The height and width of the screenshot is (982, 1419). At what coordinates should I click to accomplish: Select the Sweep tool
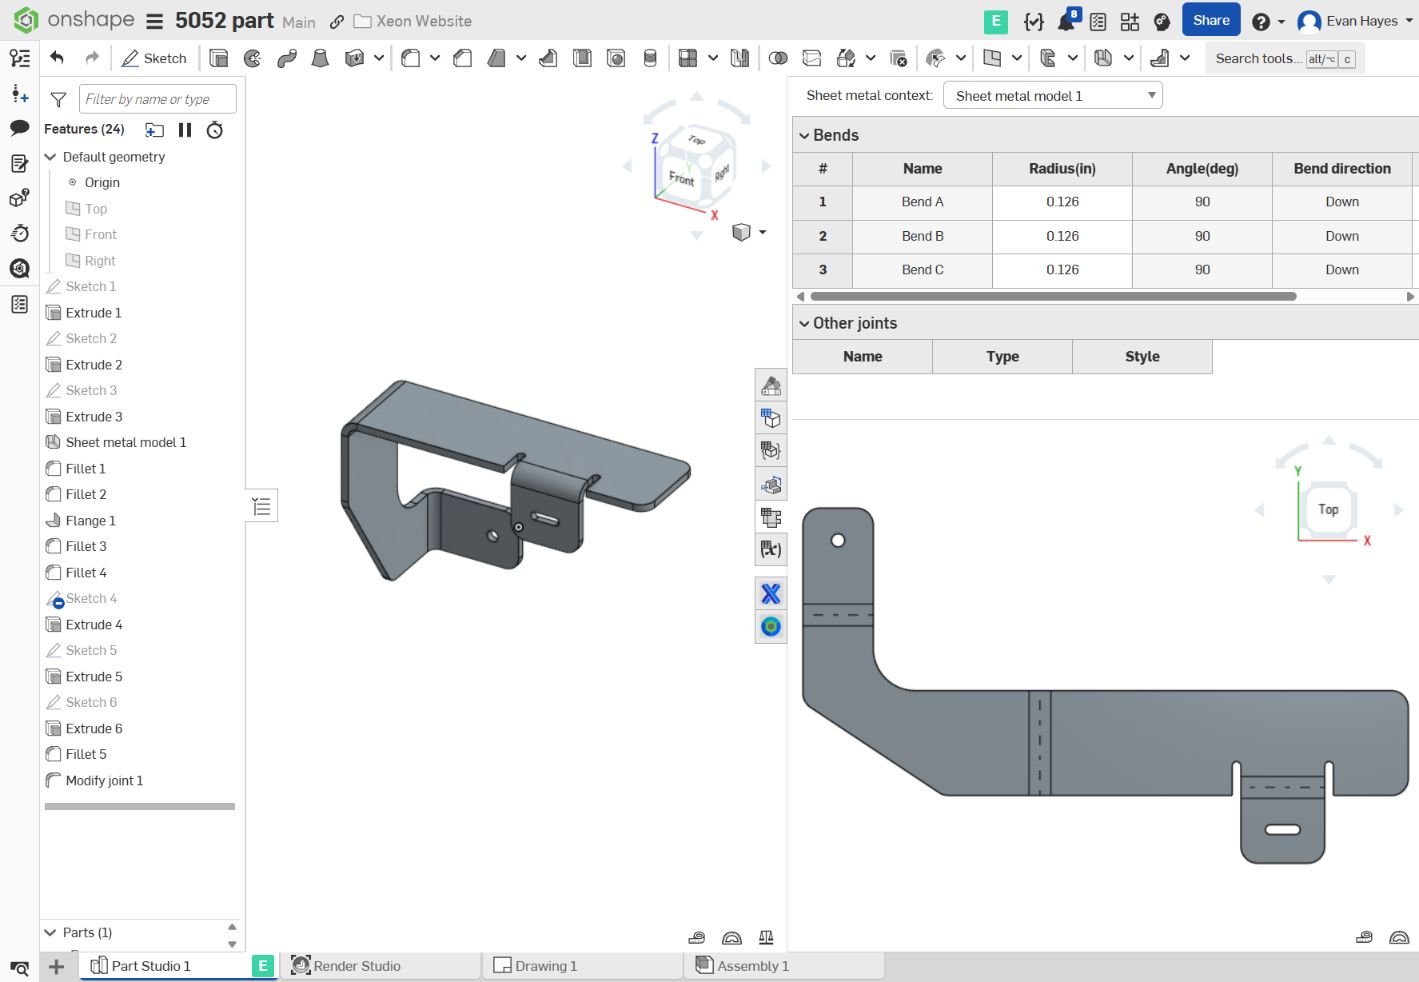[287, 59]
